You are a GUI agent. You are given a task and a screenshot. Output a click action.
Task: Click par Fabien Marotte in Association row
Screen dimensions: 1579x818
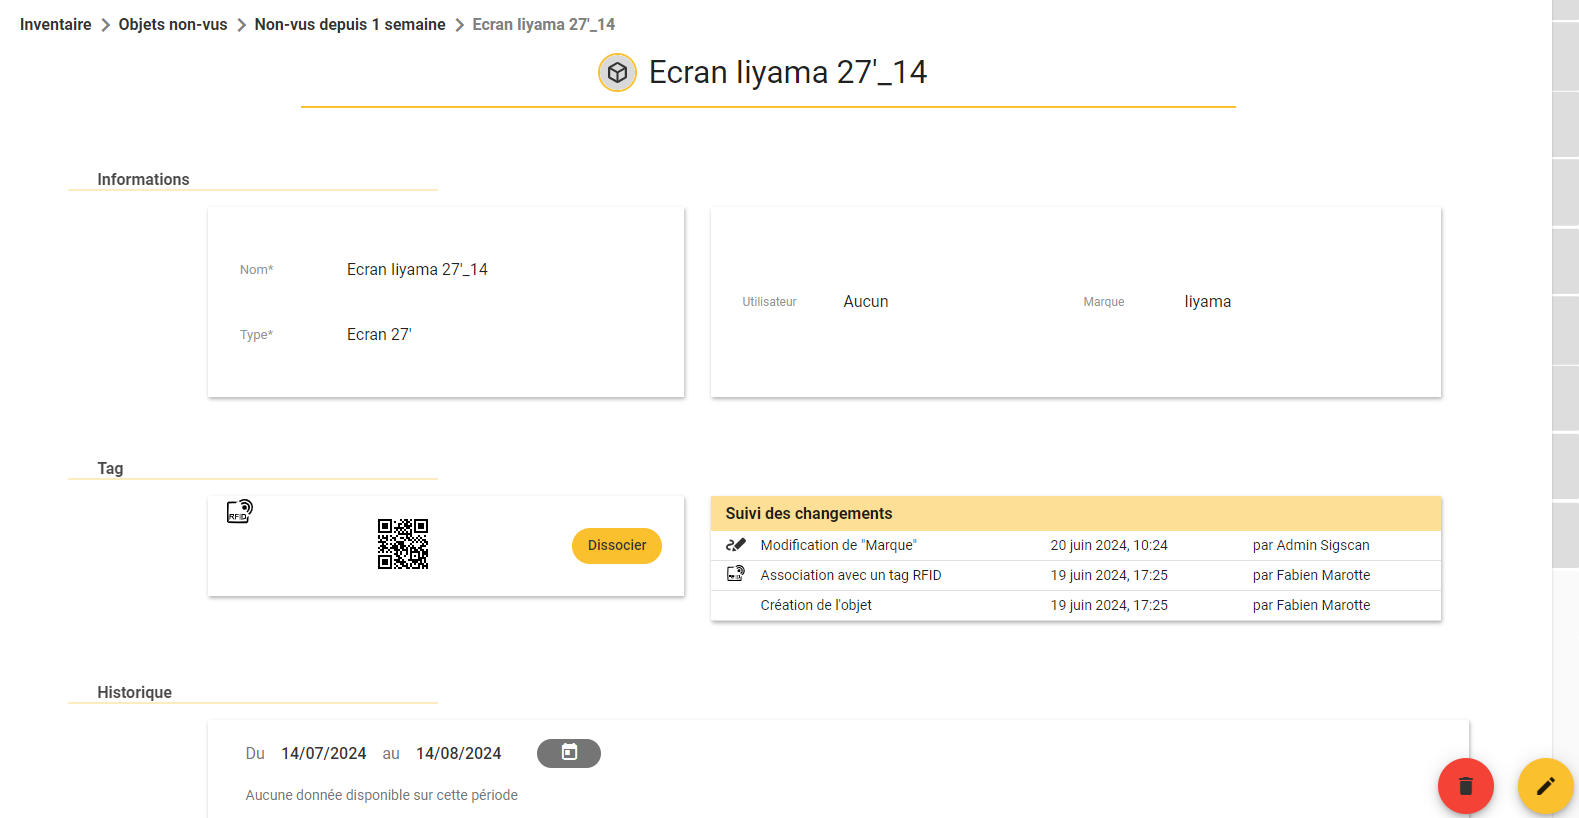[1311, 575]
